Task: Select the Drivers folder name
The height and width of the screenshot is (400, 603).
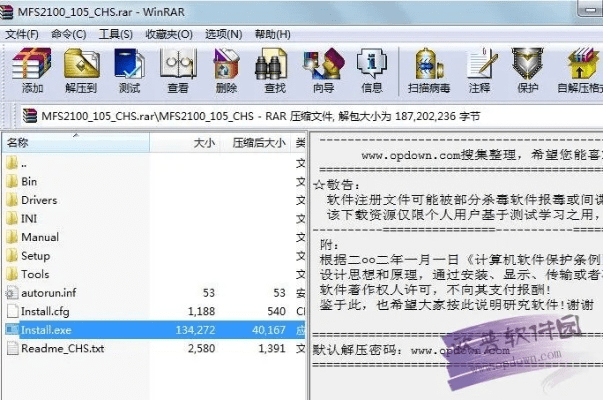Action: point(39,200)
